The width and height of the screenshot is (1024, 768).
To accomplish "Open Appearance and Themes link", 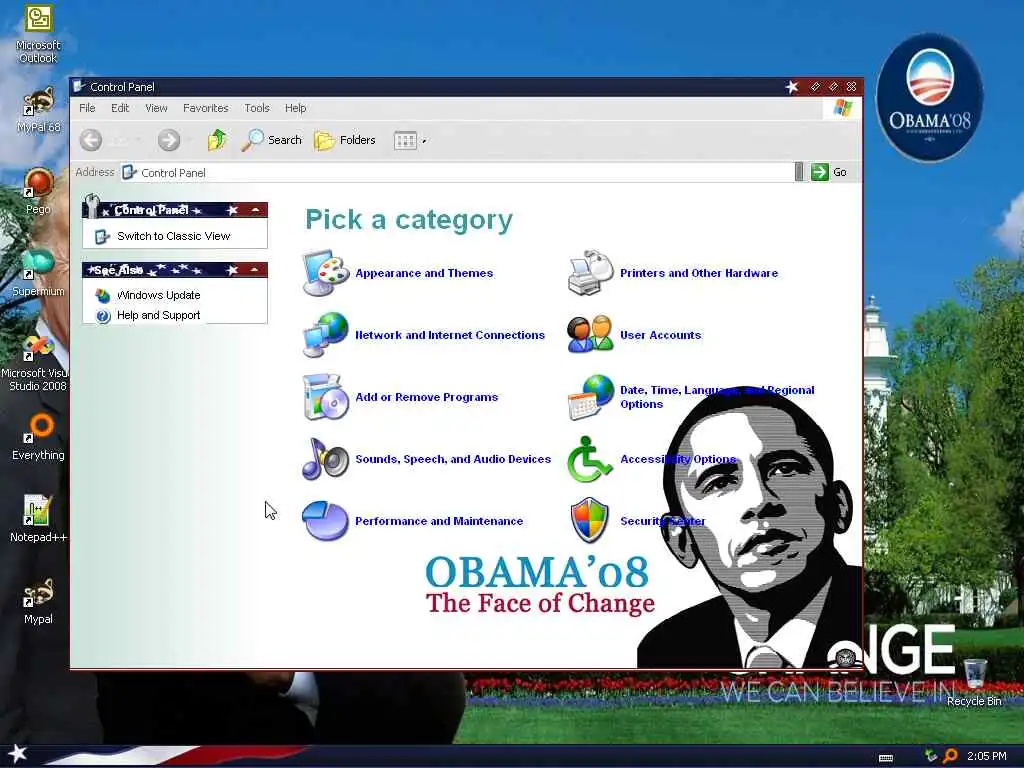I will click(424, 273).
